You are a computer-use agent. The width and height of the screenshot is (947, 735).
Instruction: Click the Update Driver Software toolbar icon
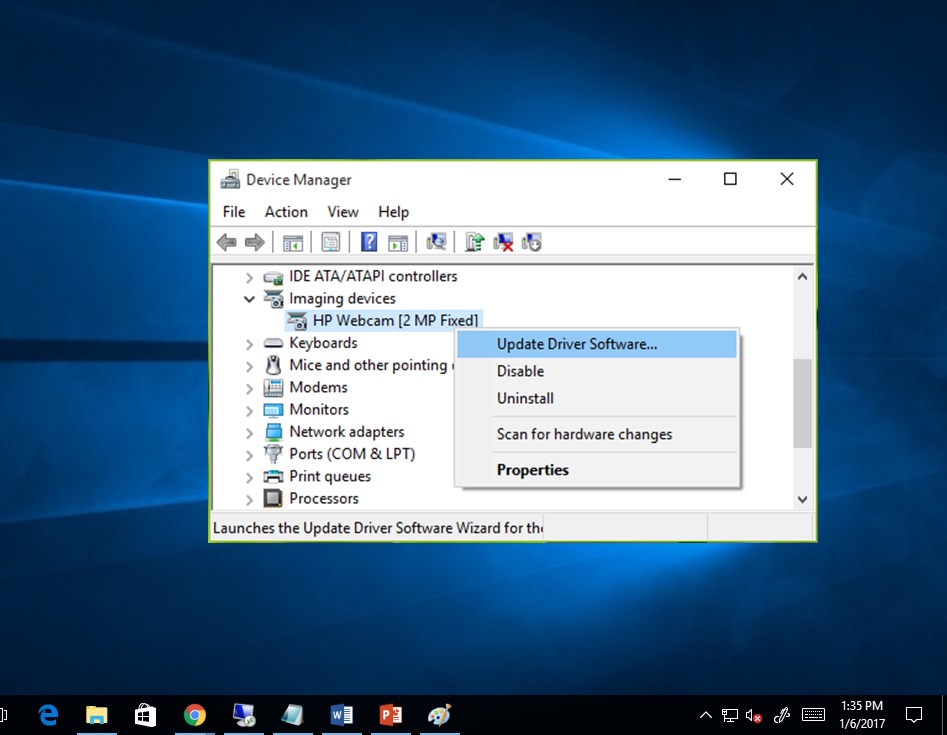475,242
